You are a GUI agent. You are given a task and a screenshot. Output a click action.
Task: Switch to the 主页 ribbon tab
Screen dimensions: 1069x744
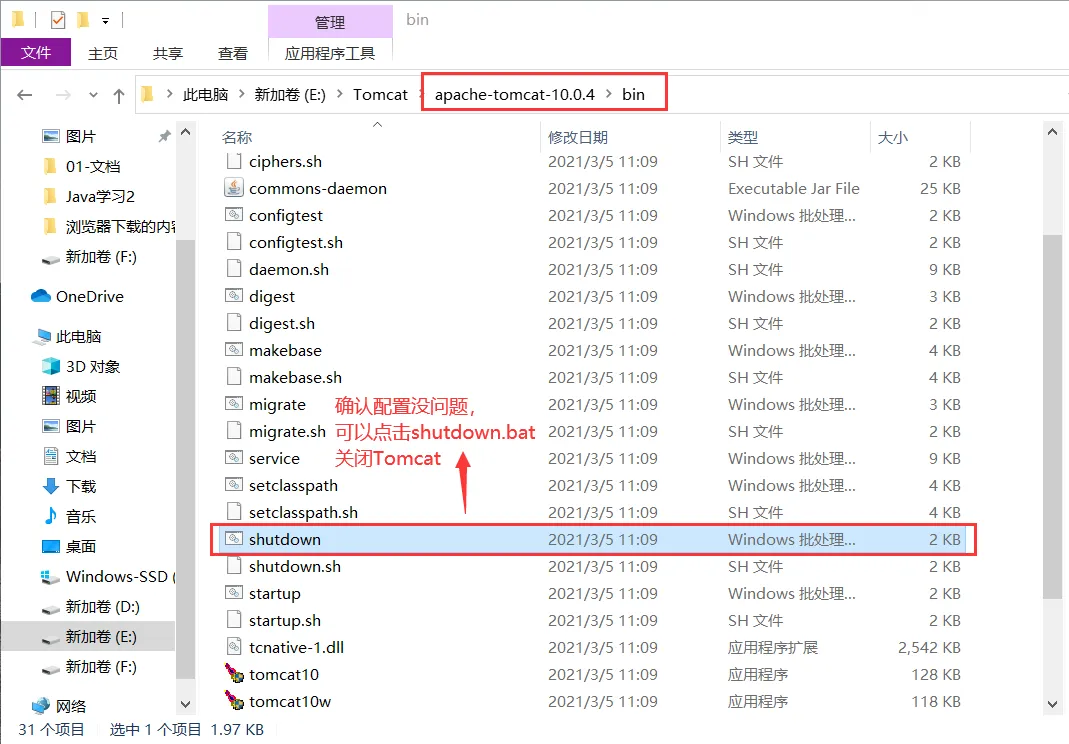[103, 53]
